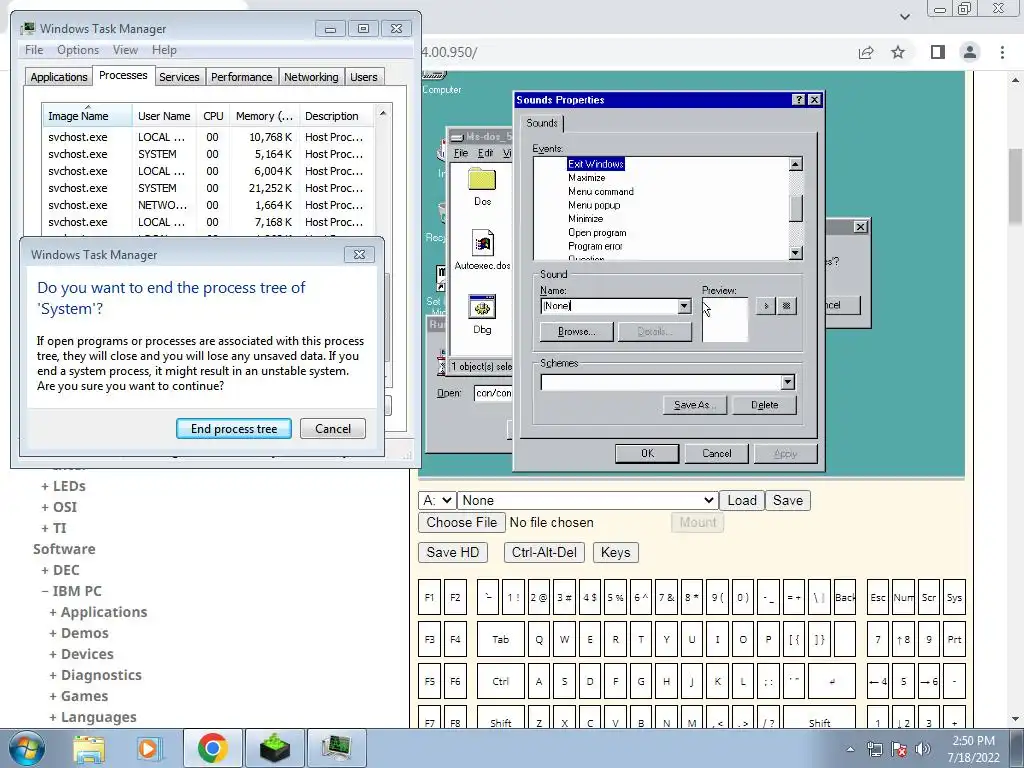Open Task Manager Help menu

point(164,50)
